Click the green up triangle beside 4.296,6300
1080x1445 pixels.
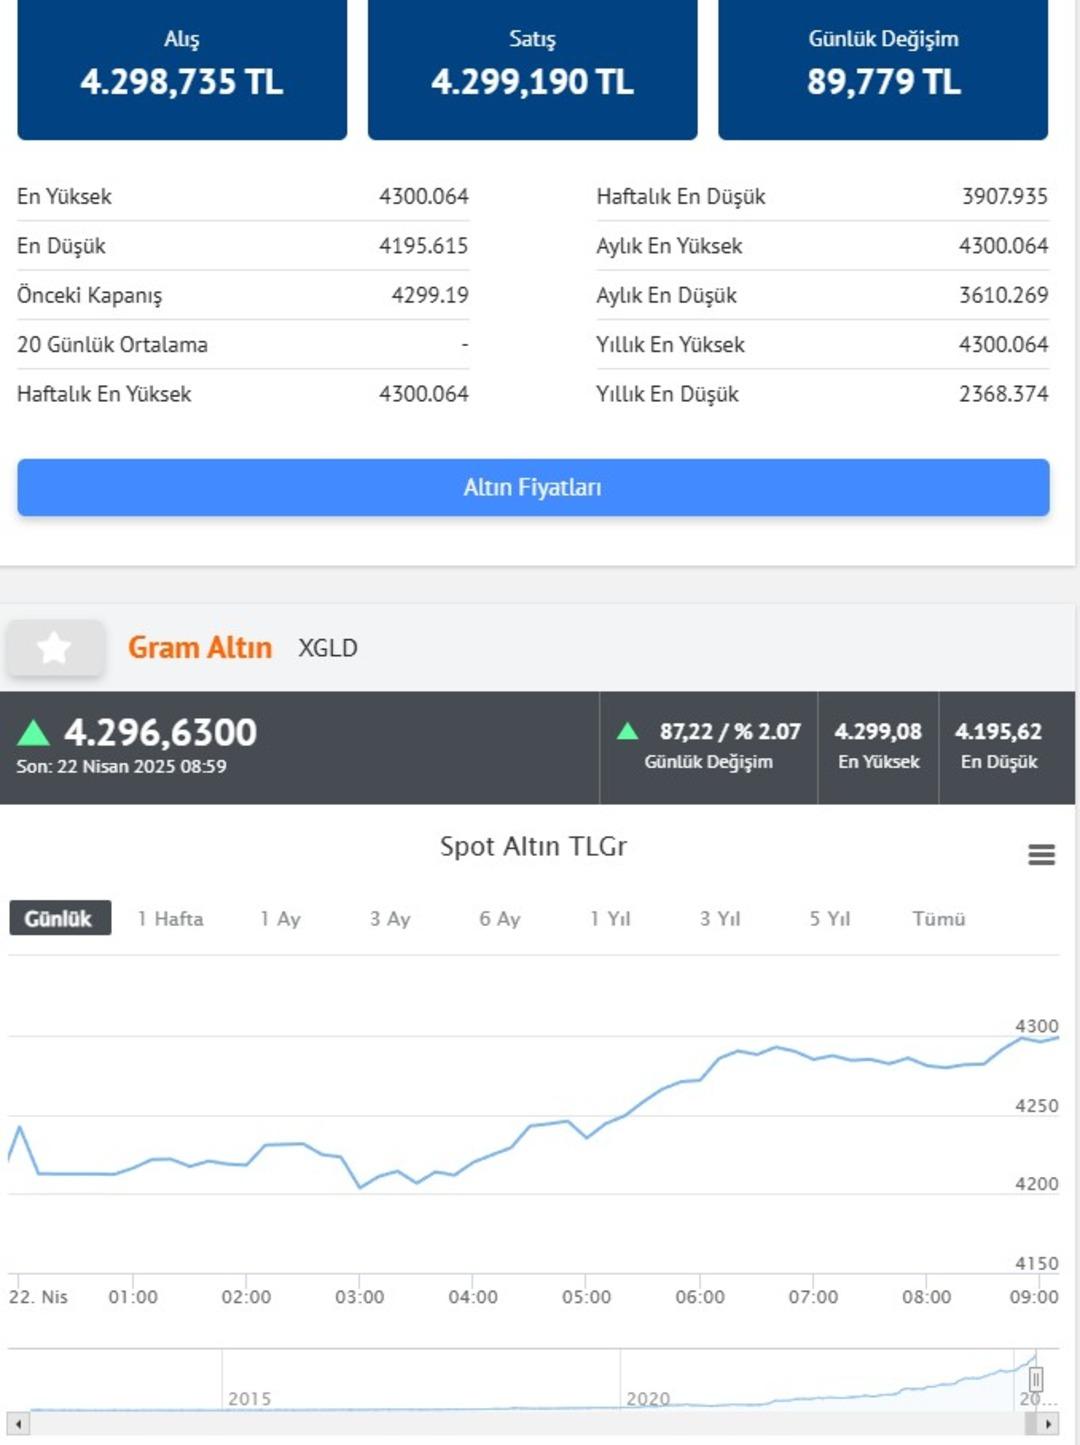pyautogui.click(x=34, y=733)
